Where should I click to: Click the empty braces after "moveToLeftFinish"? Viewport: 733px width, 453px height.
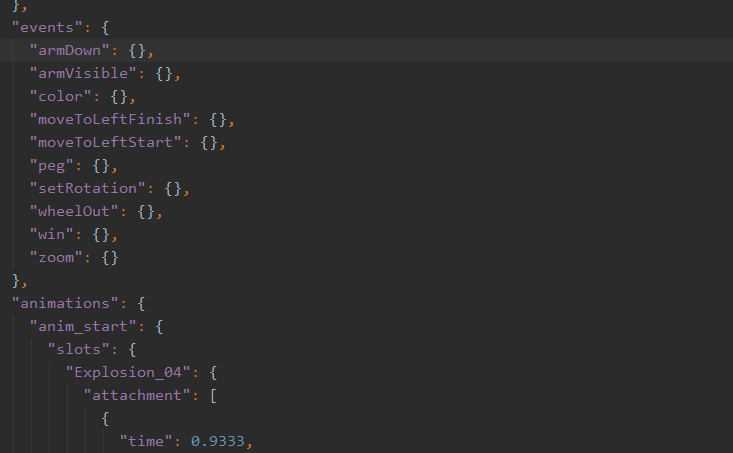[x=218, y=120]
